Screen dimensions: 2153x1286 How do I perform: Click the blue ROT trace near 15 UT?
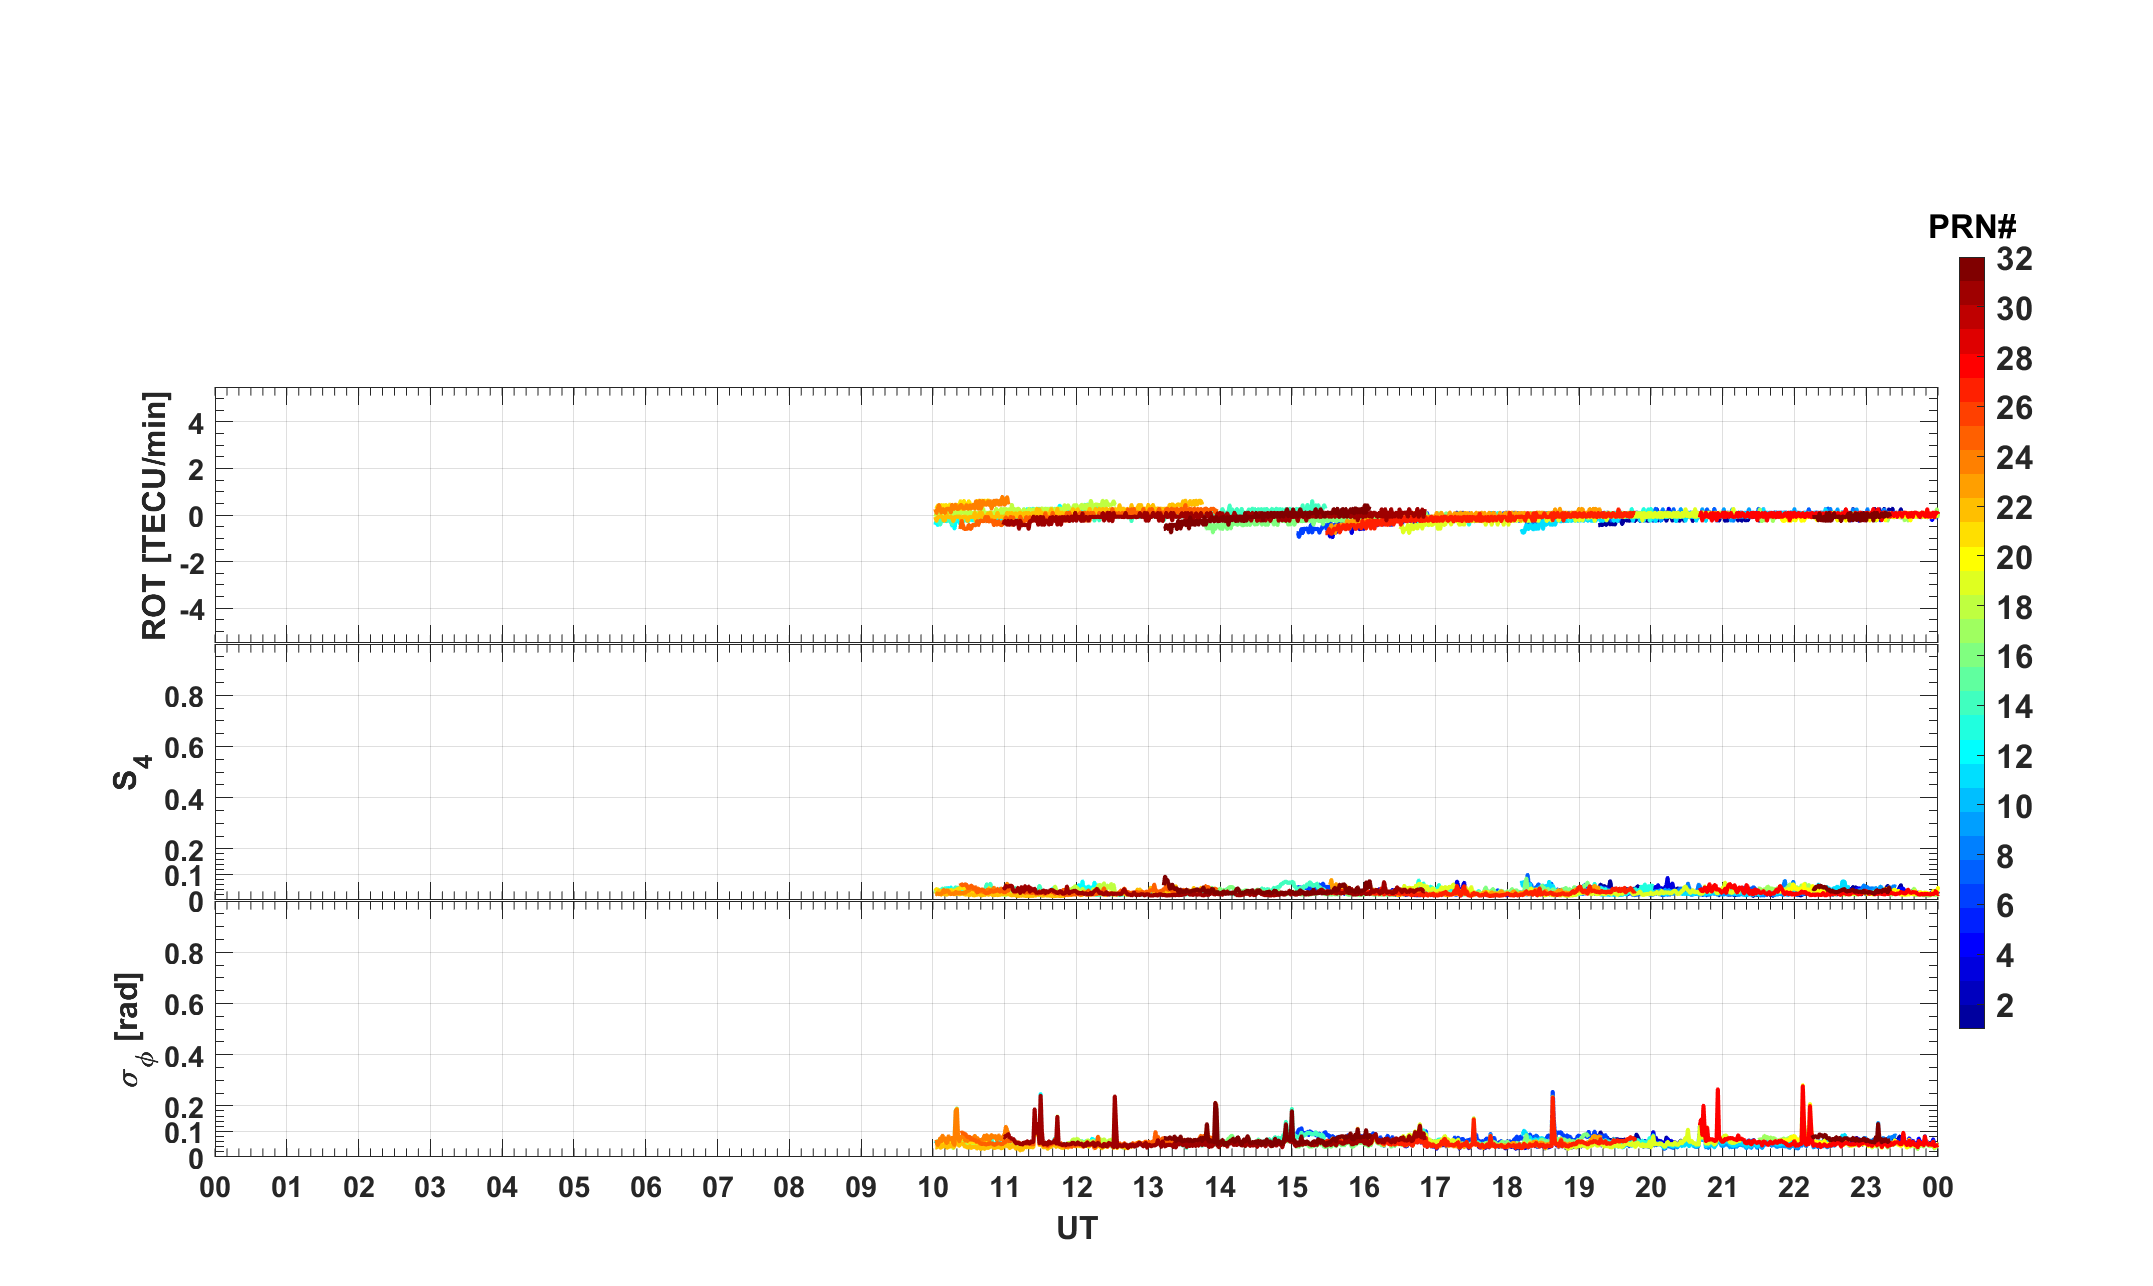tap(1310, 530)
